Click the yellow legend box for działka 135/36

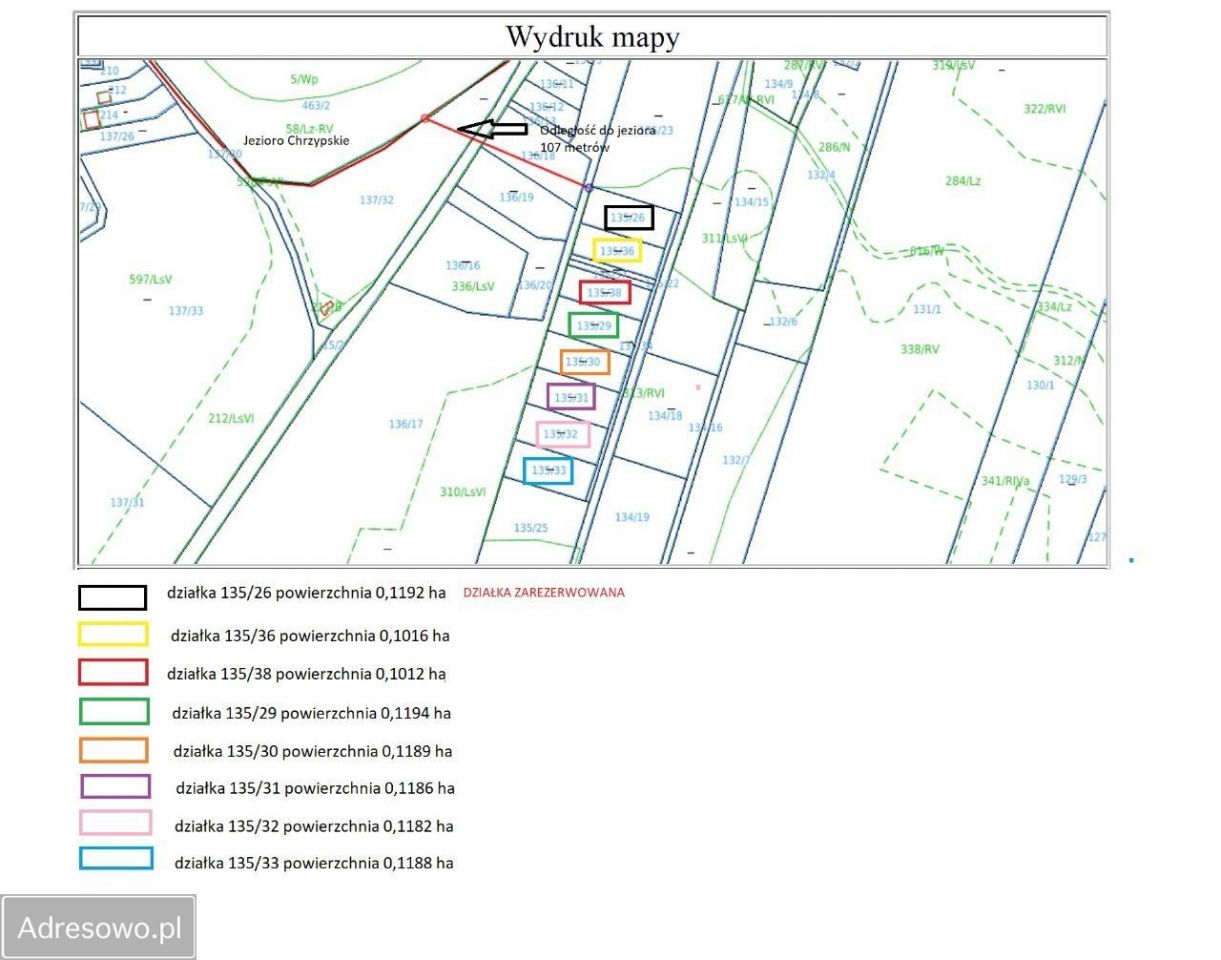tap(113, 634)
